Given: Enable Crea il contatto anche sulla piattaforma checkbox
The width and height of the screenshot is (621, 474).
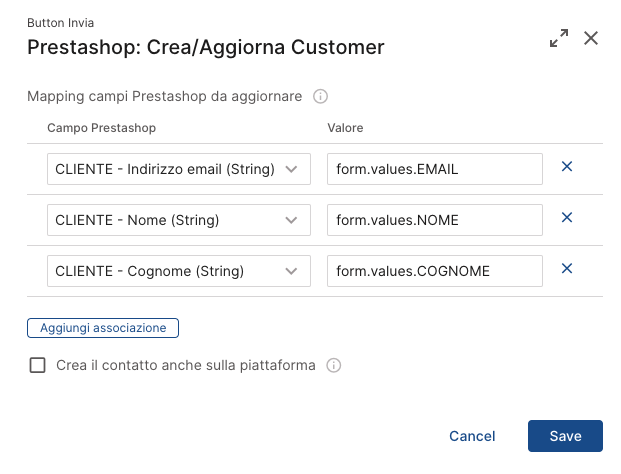Looking at the screenshot, I should (38, 365).
